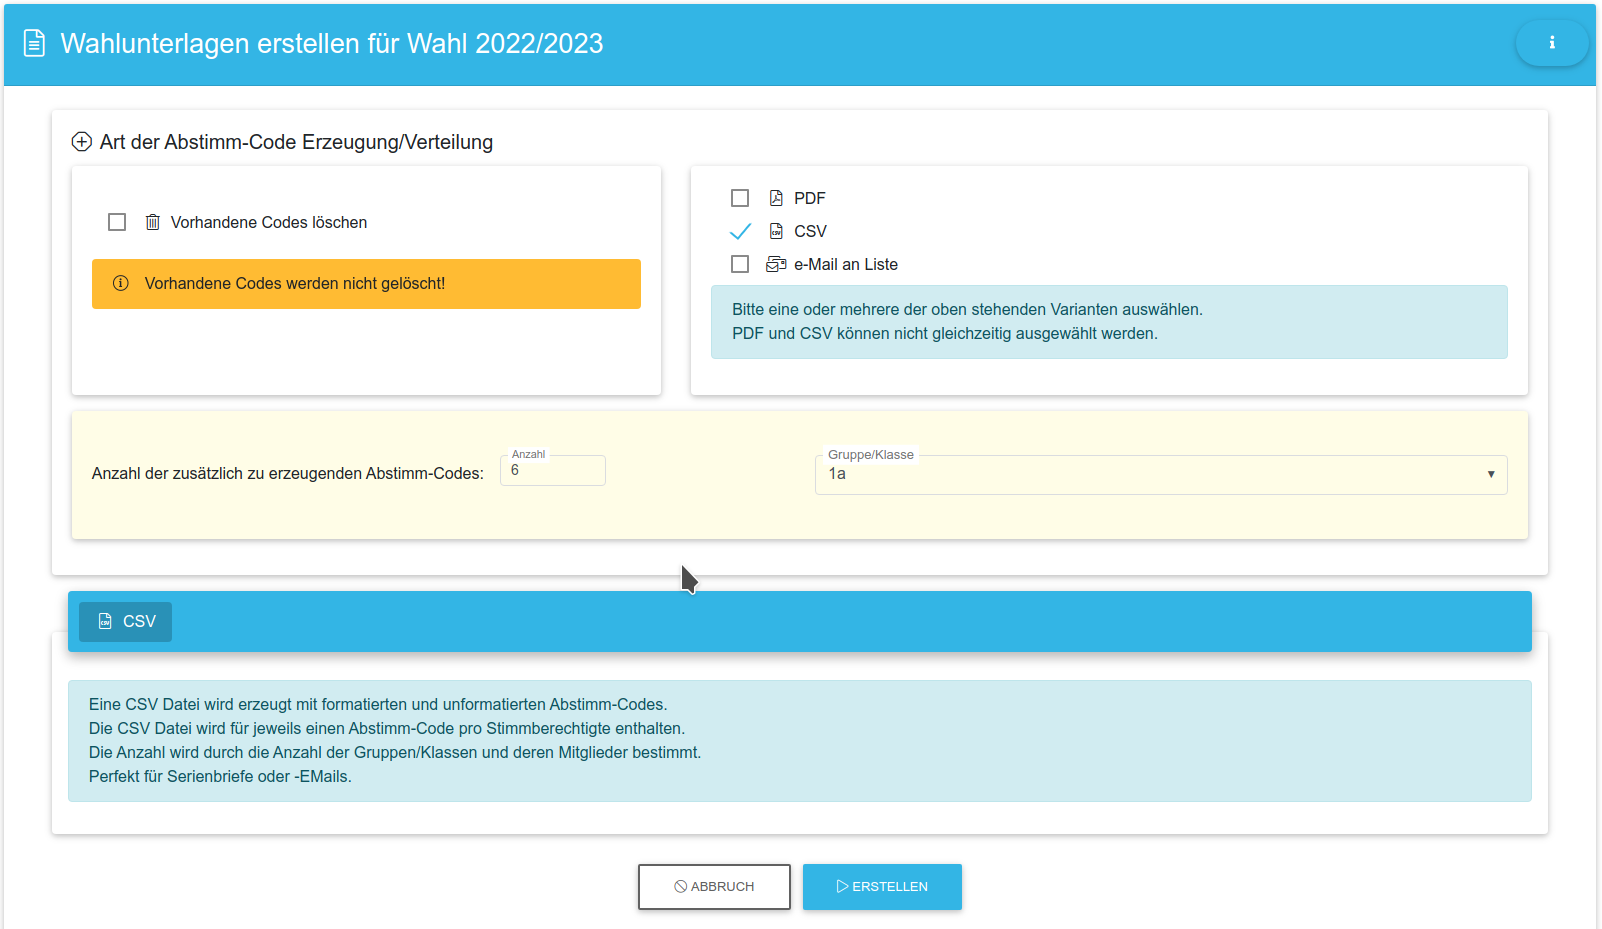Click the PDF file icon
Screen dimensions: 1602x929
pos(776,198)
